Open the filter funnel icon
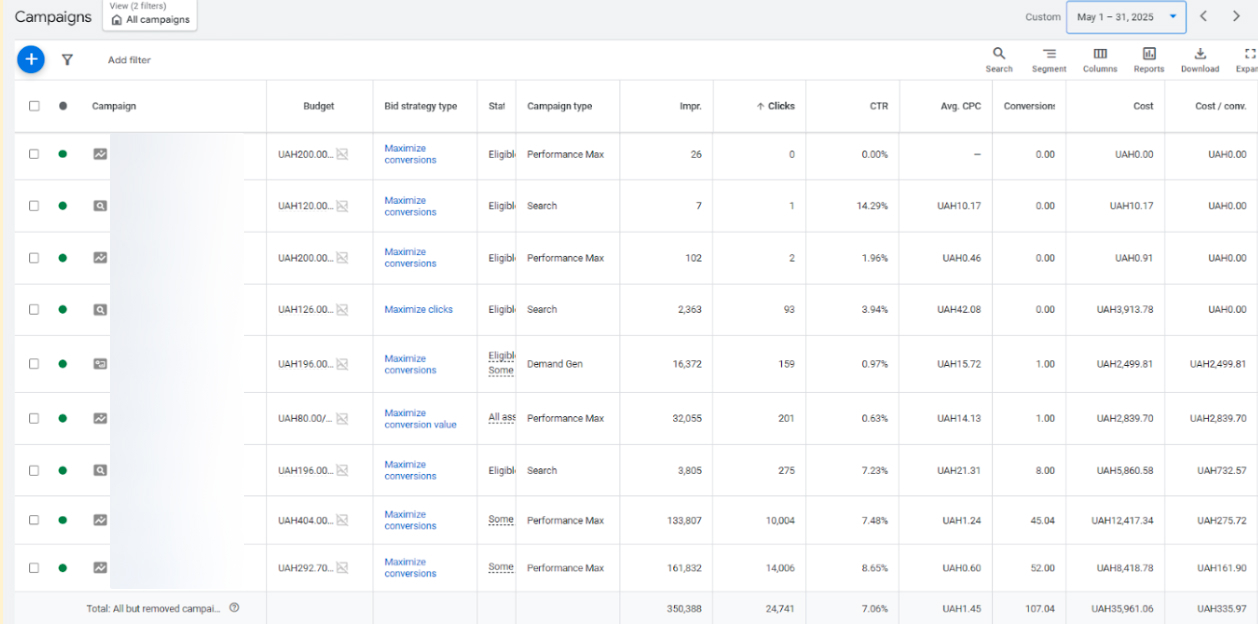Screen dimensions: 1258x624 (67, 60)
